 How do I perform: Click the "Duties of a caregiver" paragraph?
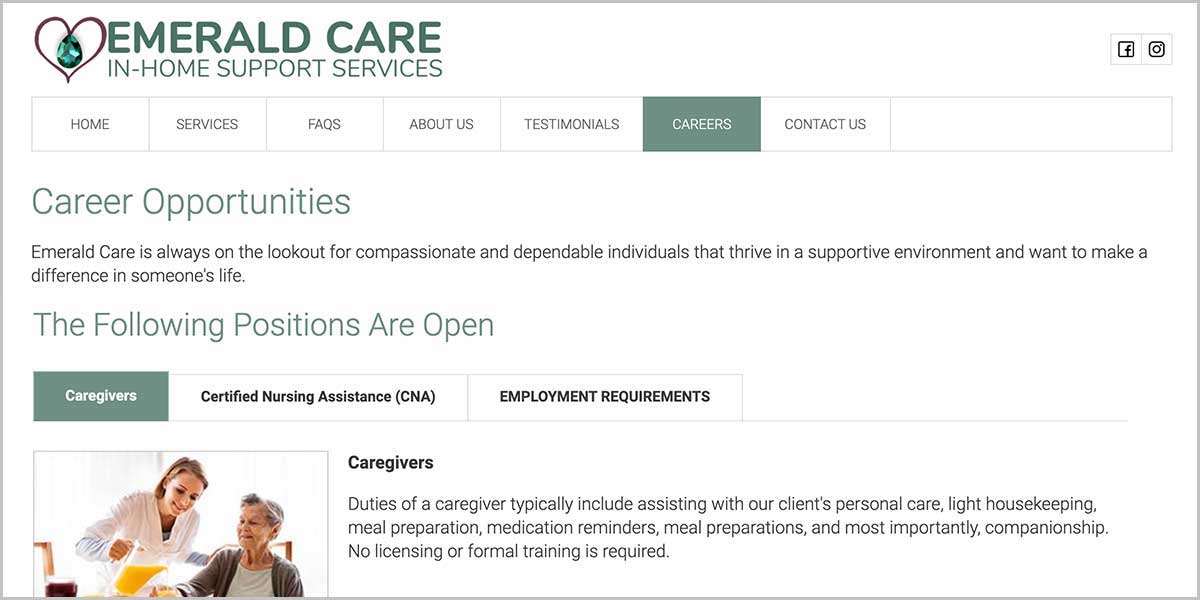(x=728, y=527)
